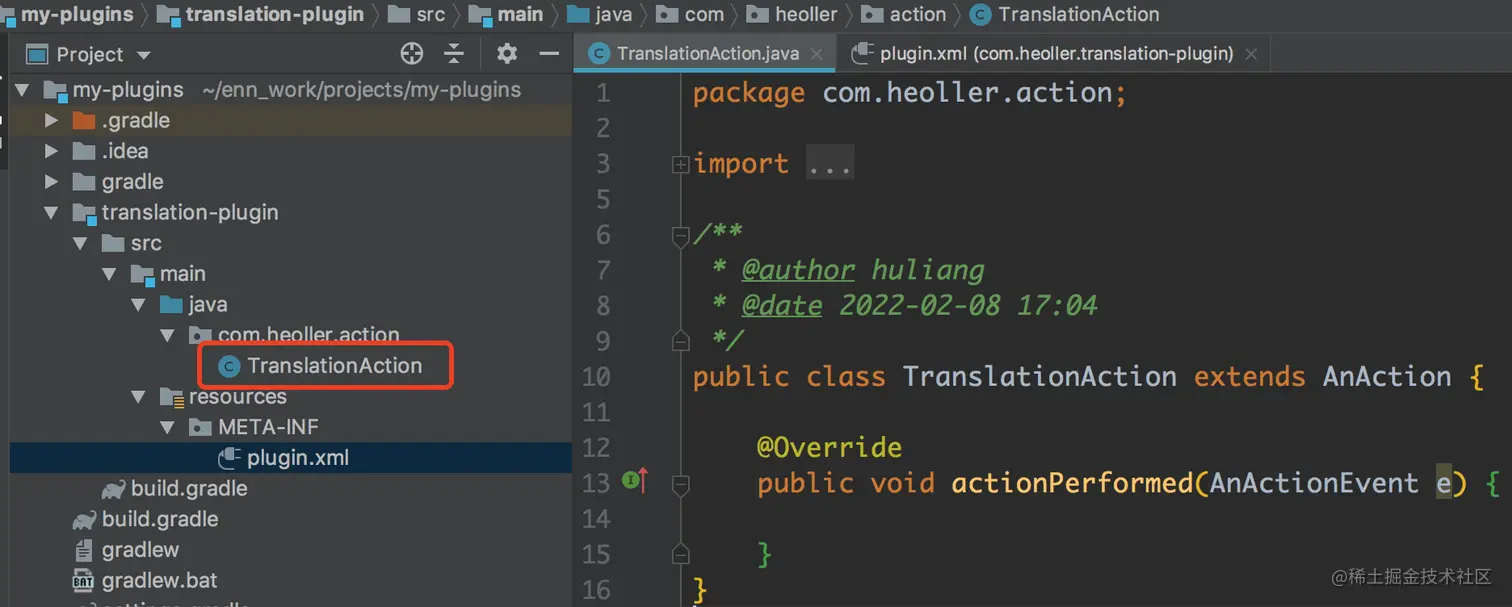The image size is (1512, 607).
Task: Expand the folded import statements
Action: (680, 164)
